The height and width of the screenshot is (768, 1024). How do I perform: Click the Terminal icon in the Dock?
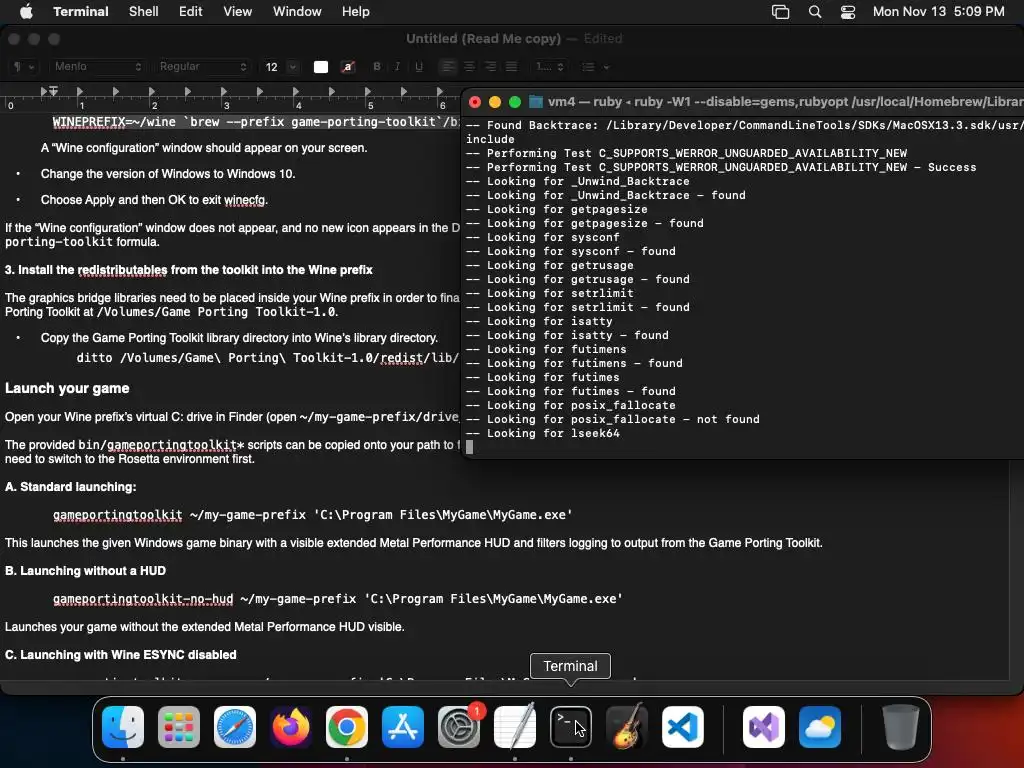(571, 727)
